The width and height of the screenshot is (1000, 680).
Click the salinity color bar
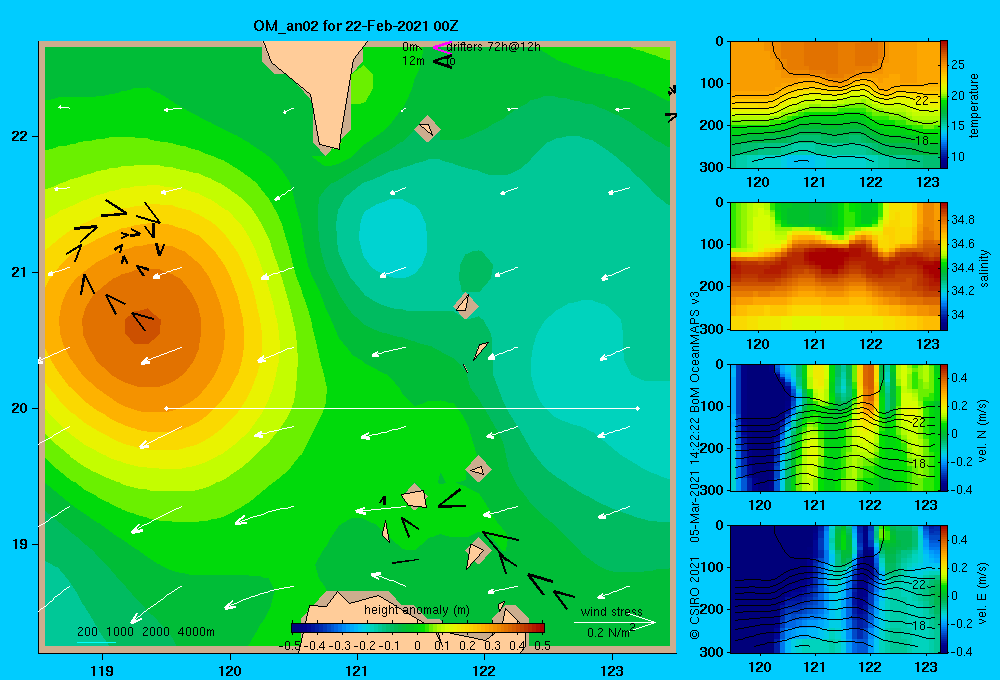point(944,266)
